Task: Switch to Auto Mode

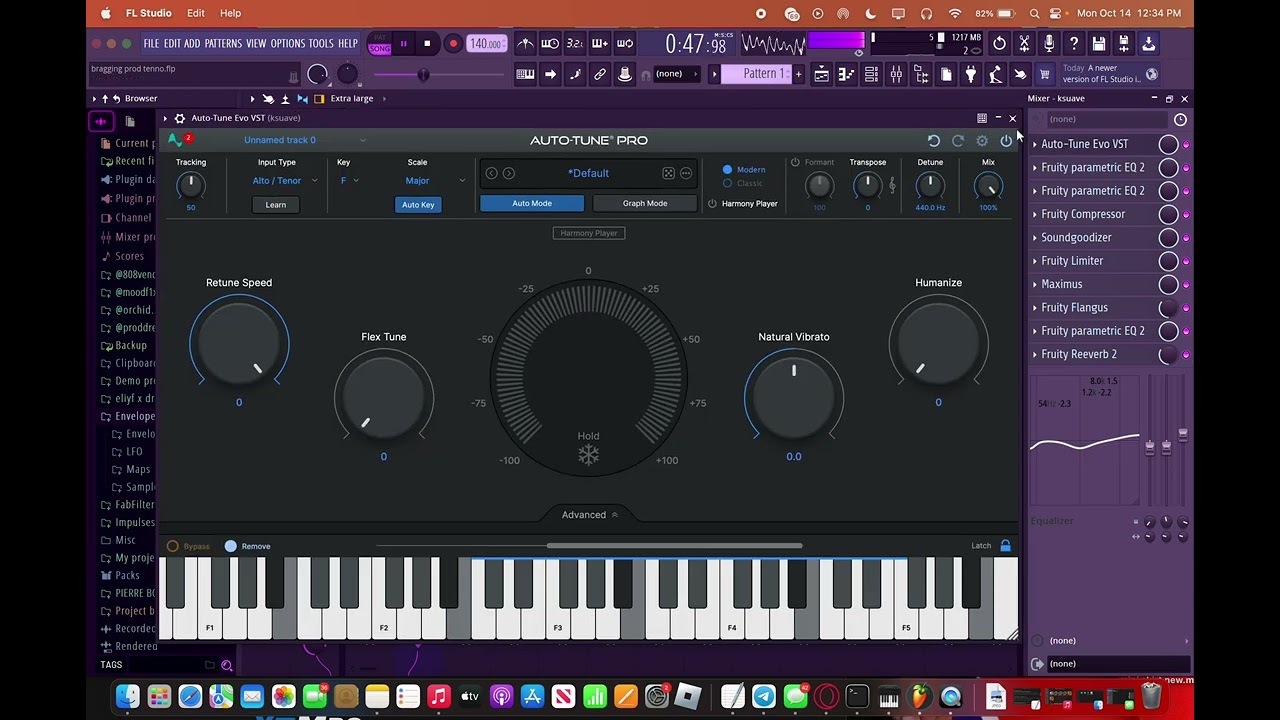Action: click(x=532, y=204)
